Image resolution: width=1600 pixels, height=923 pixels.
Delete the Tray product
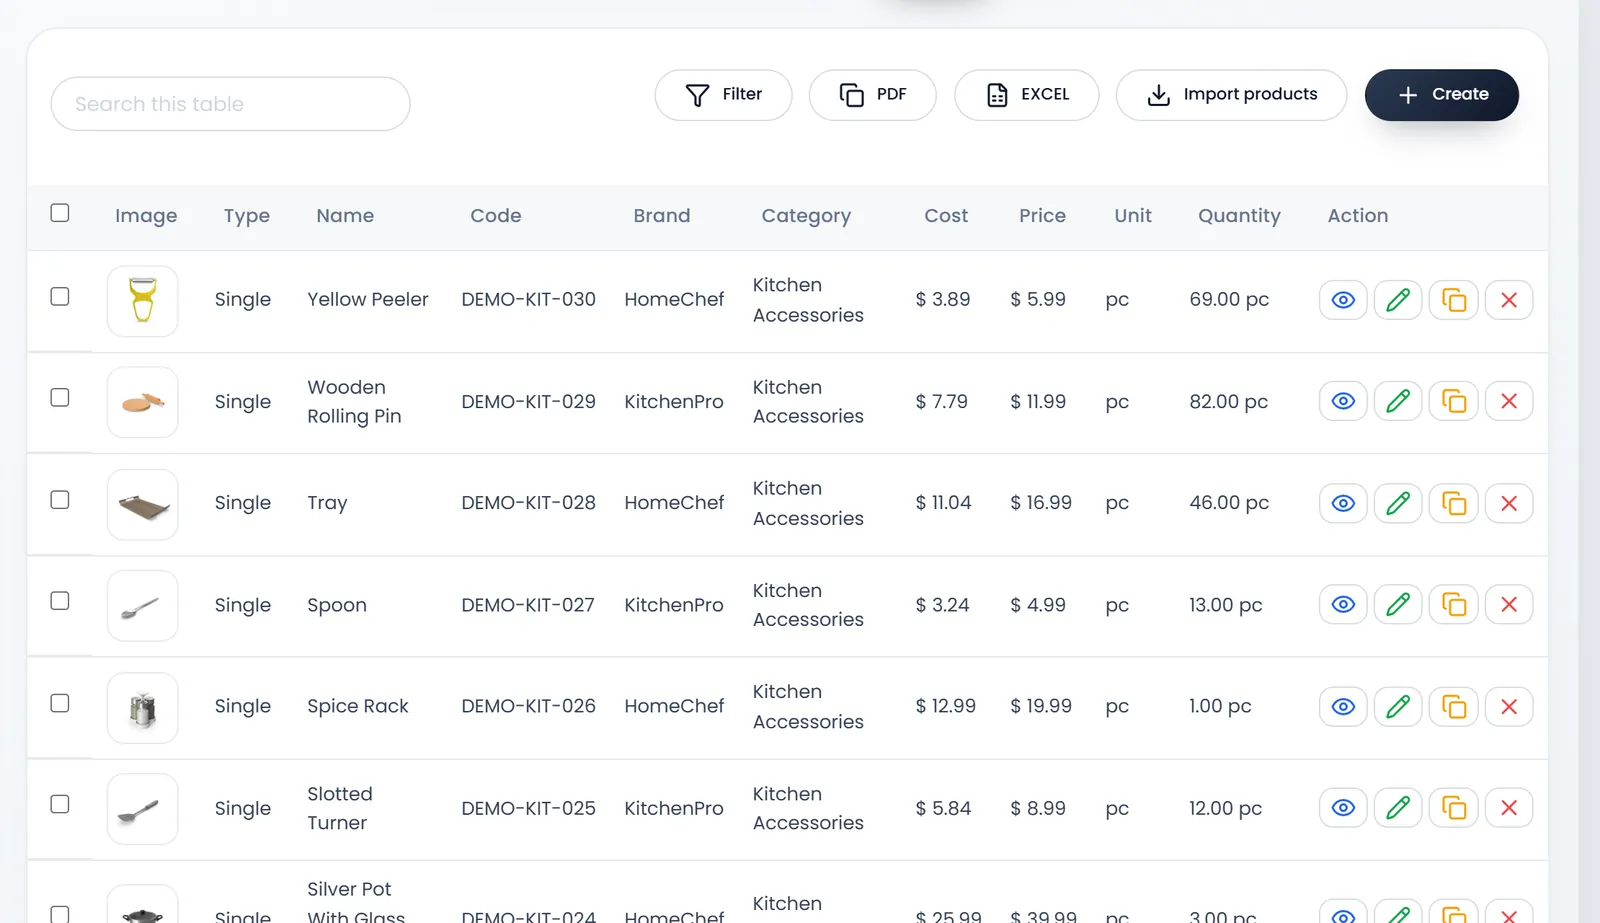[x=1509, y=503]
